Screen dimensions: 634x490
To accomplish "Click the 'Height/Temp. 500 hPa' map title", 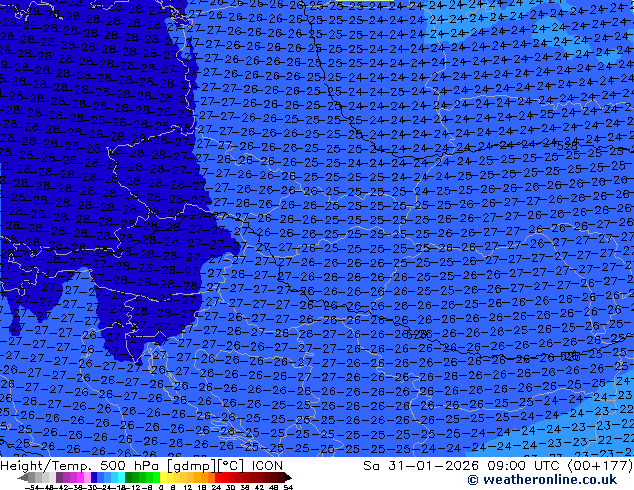I will pos(81,466).
